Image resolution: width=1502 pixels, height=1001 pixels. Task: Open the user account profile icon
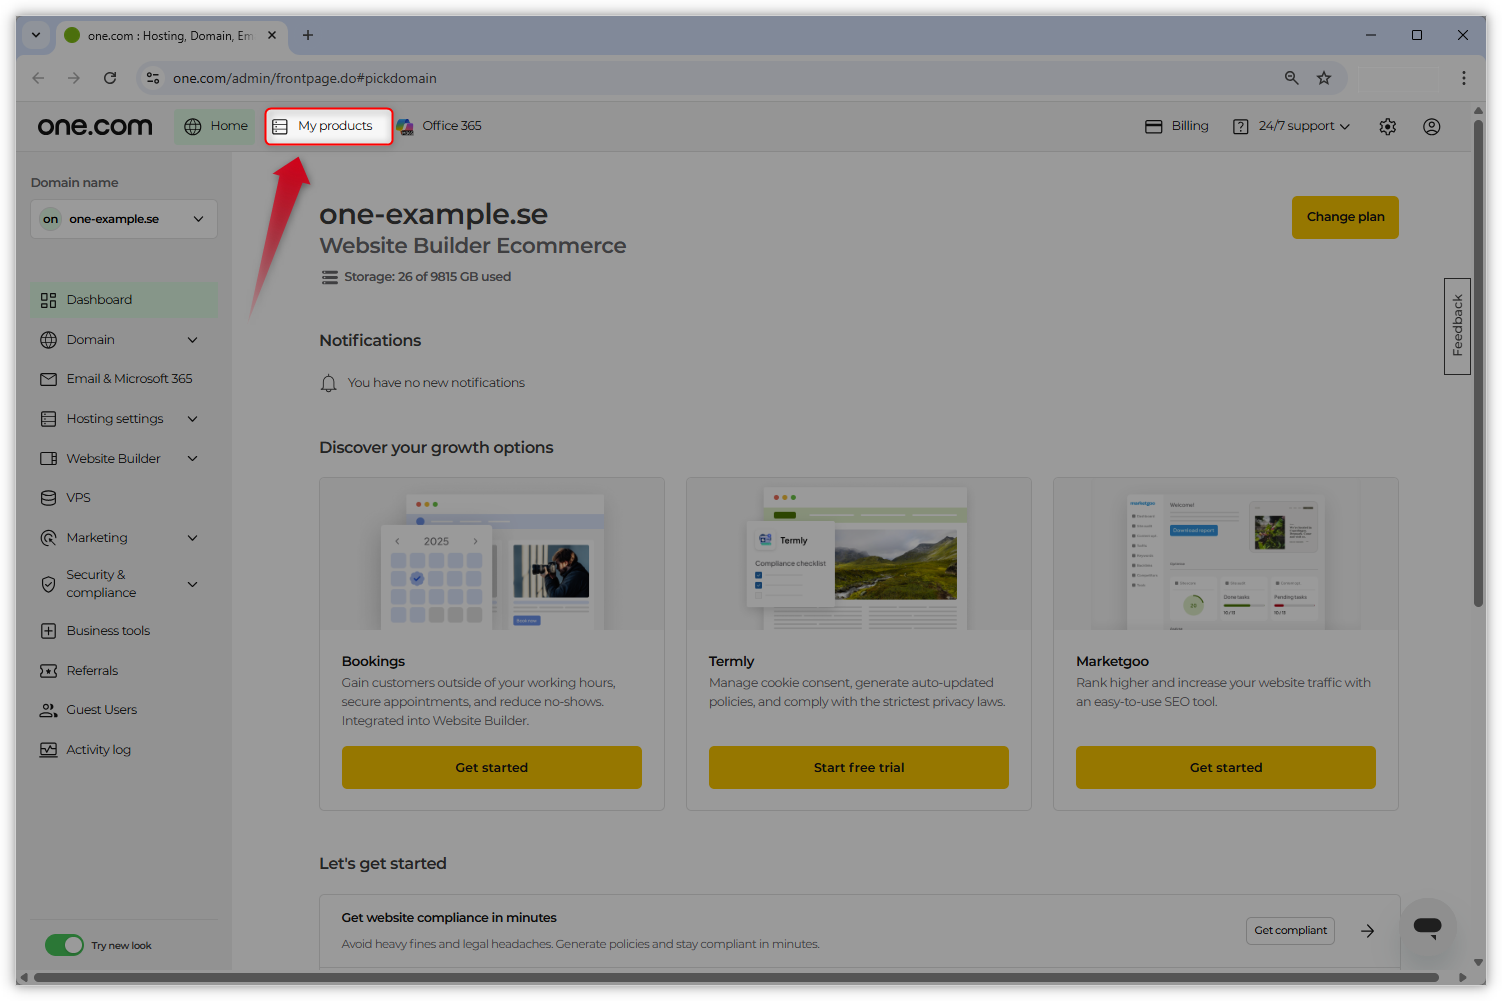click(1432, 127)
